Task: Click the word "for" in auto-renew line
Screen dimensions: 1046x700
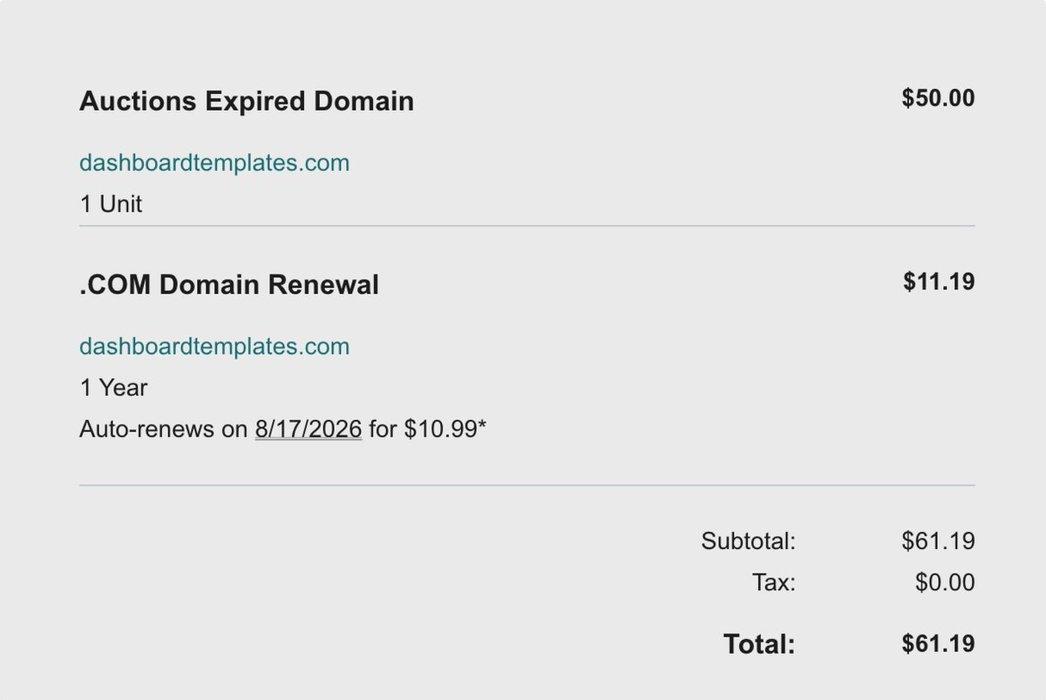Action: tap(383, 430)
